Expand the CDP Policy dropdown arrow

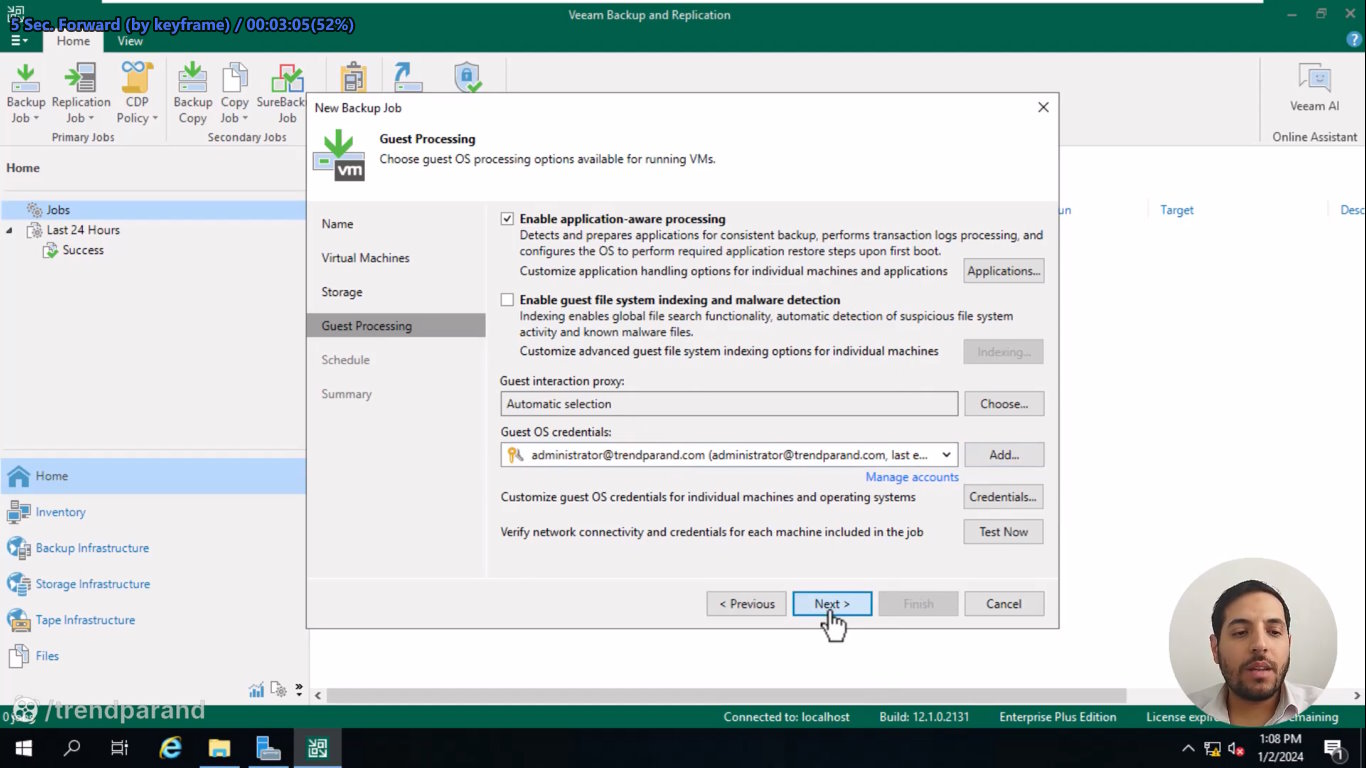[x=154, y=118]
